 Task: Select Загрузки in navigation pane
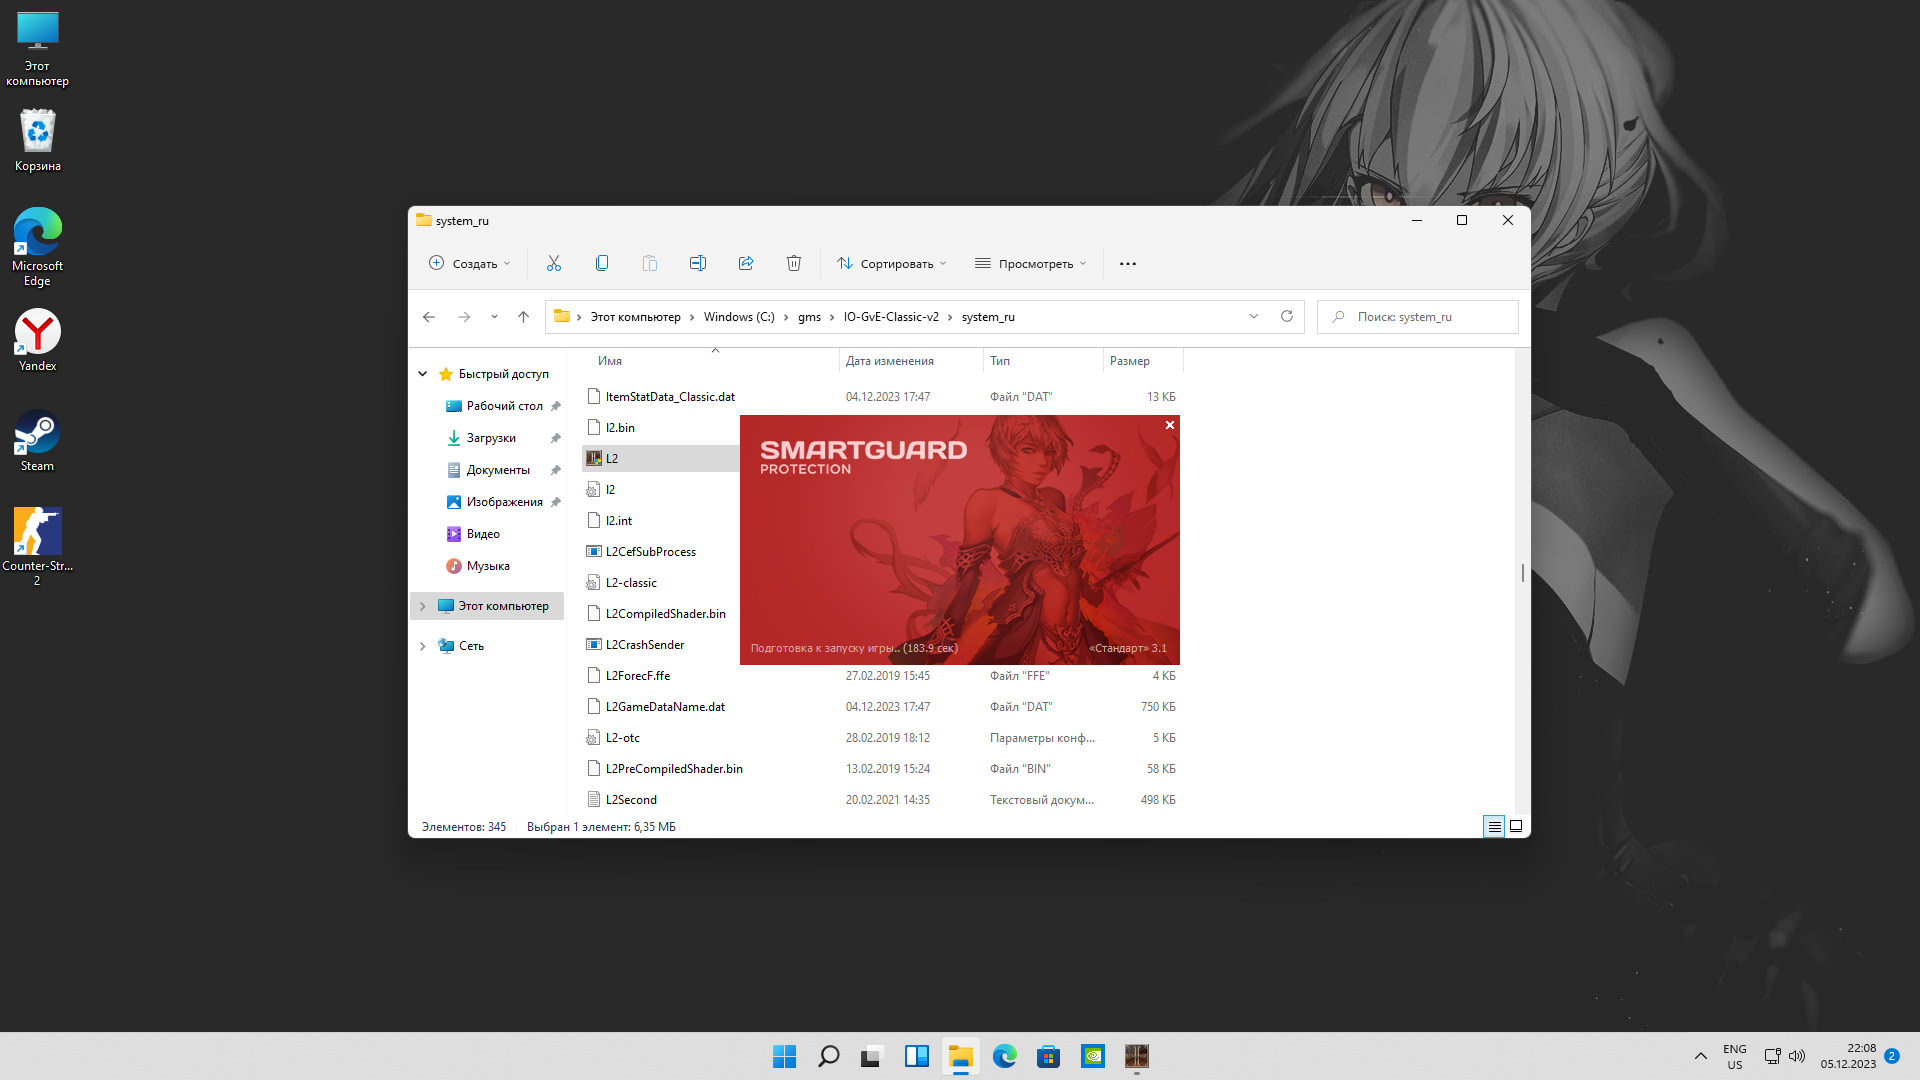[491, 438]
